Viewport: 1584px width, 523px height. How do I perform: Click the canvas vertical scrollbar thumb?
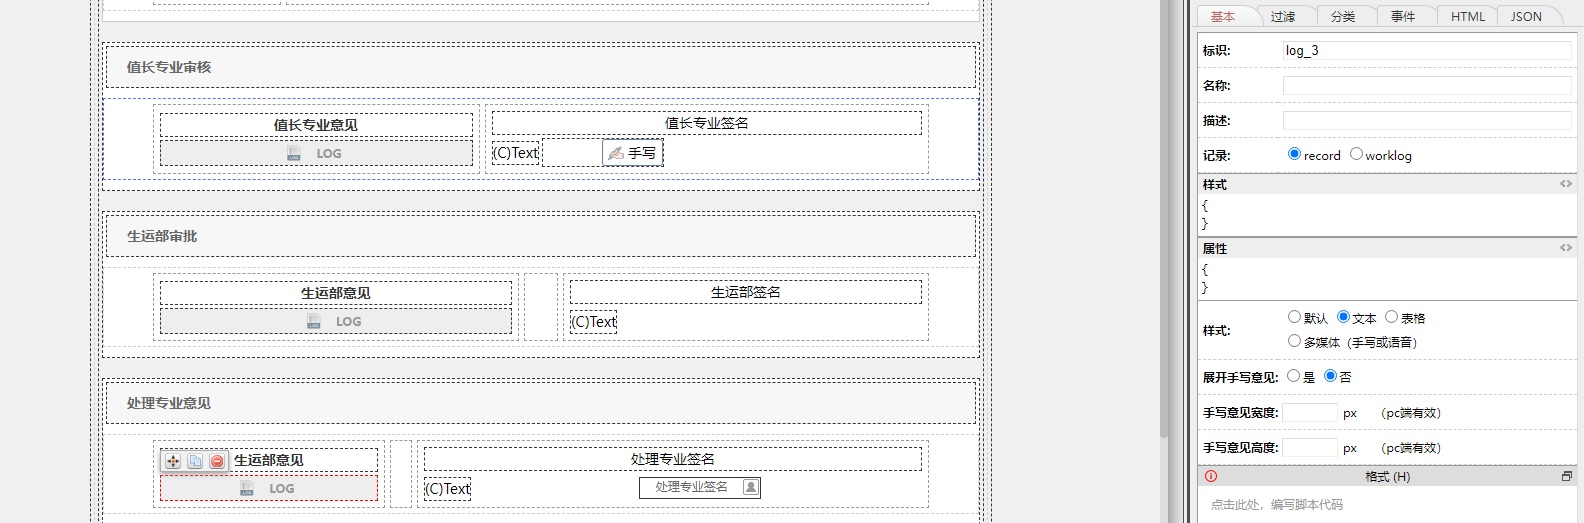pos(1164,218)
